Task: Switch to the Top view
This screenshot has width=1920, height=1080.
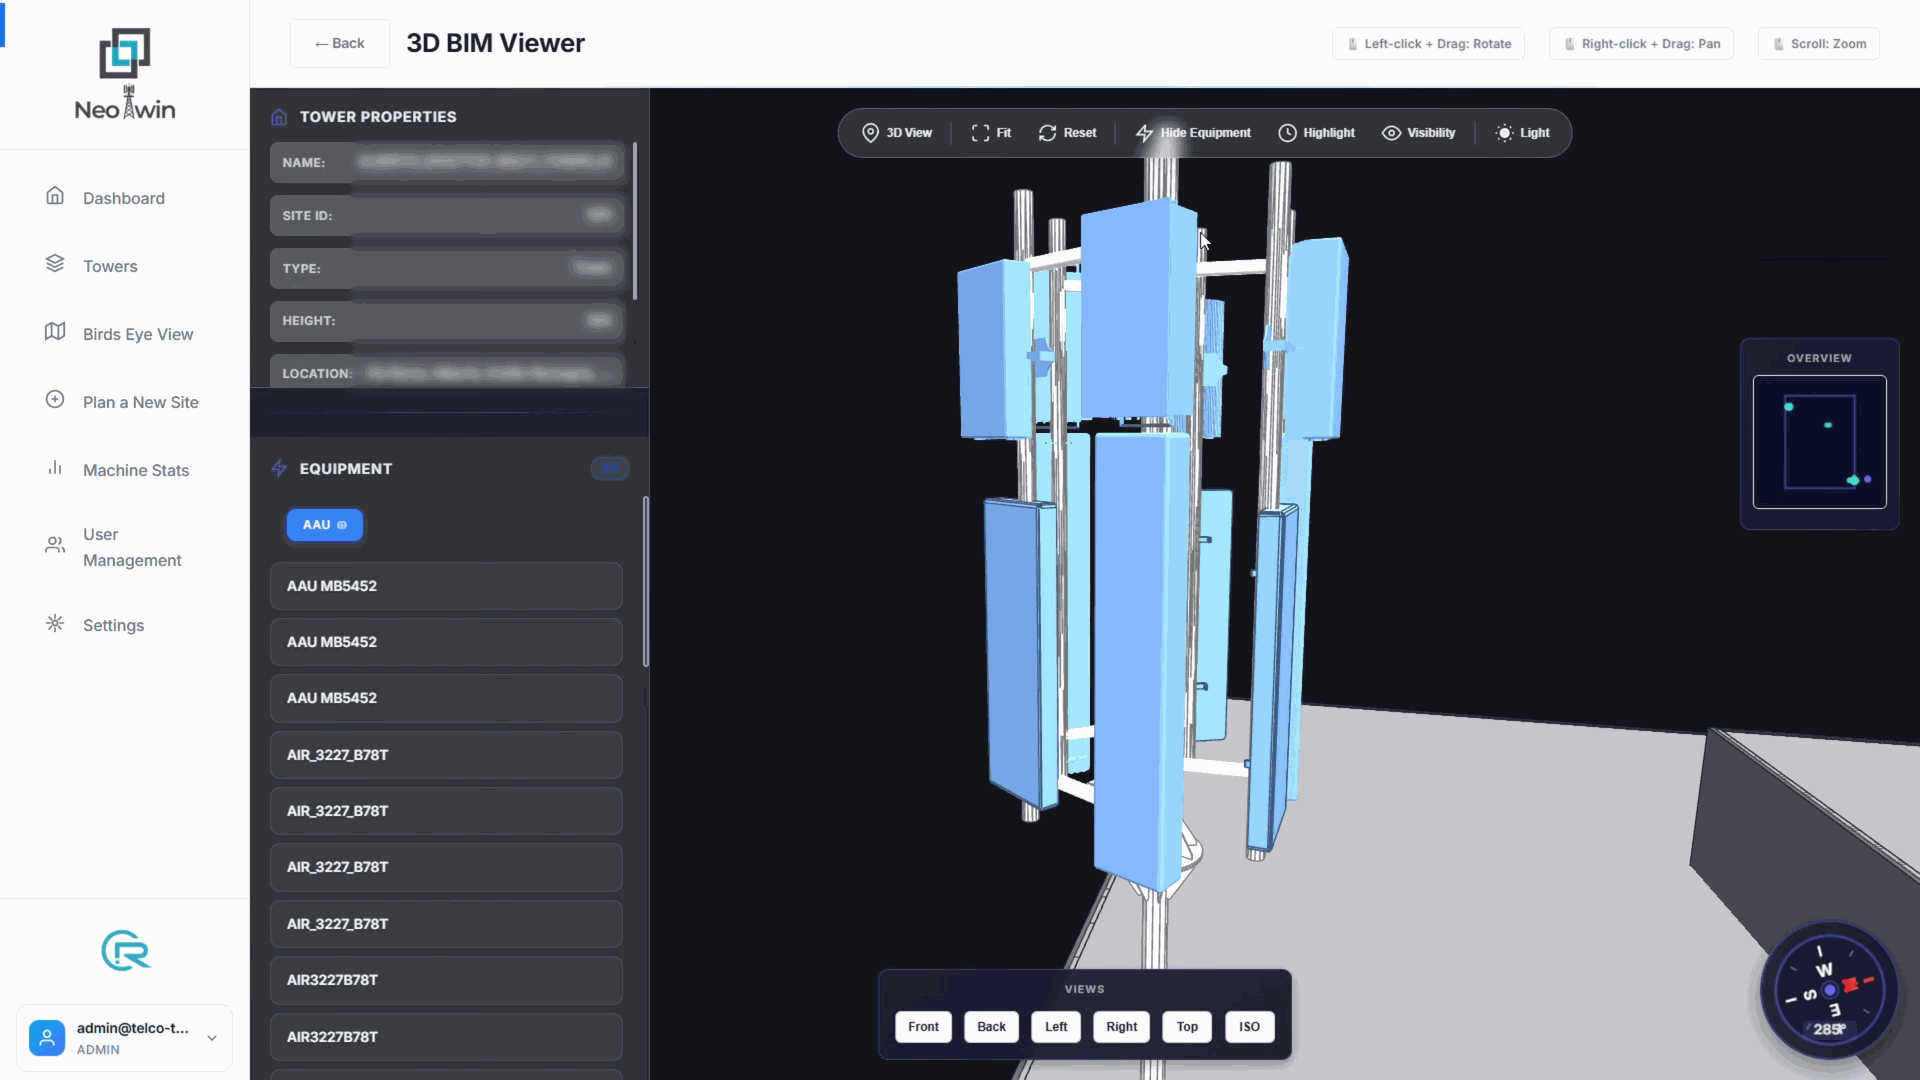Action: [1186, 1027]
